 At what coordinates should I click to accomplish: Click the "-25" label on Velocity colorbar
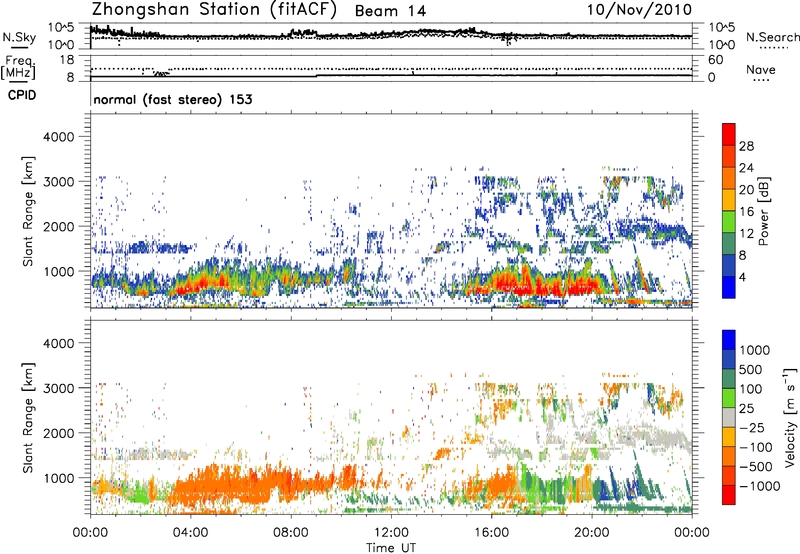[x=752, y=428]
